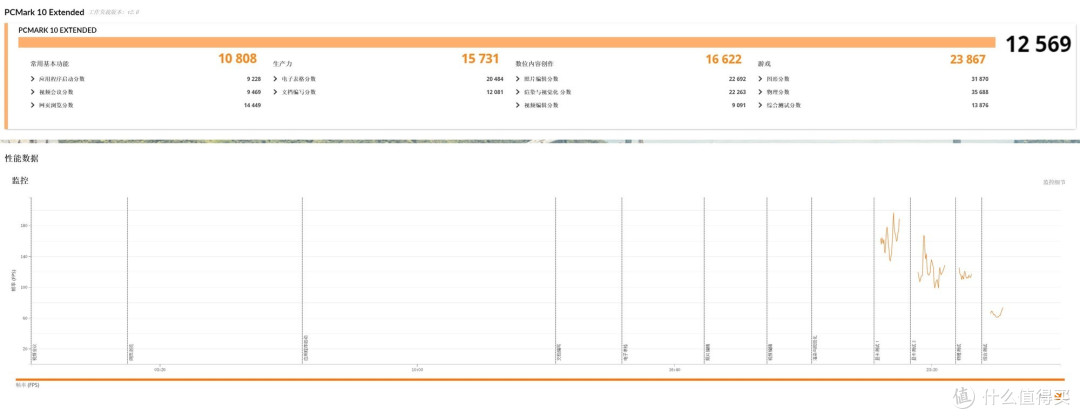Click the 22 263 rendering value

[x=737, y=92]
